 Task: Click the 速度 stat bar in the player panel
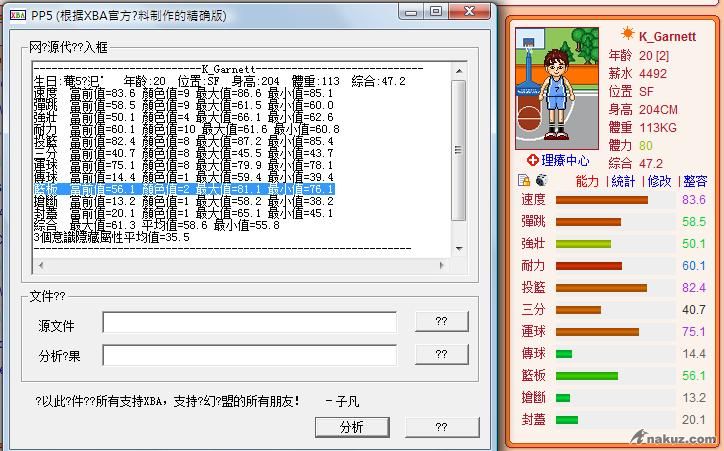pyautogui.click(x=602, y=200)
